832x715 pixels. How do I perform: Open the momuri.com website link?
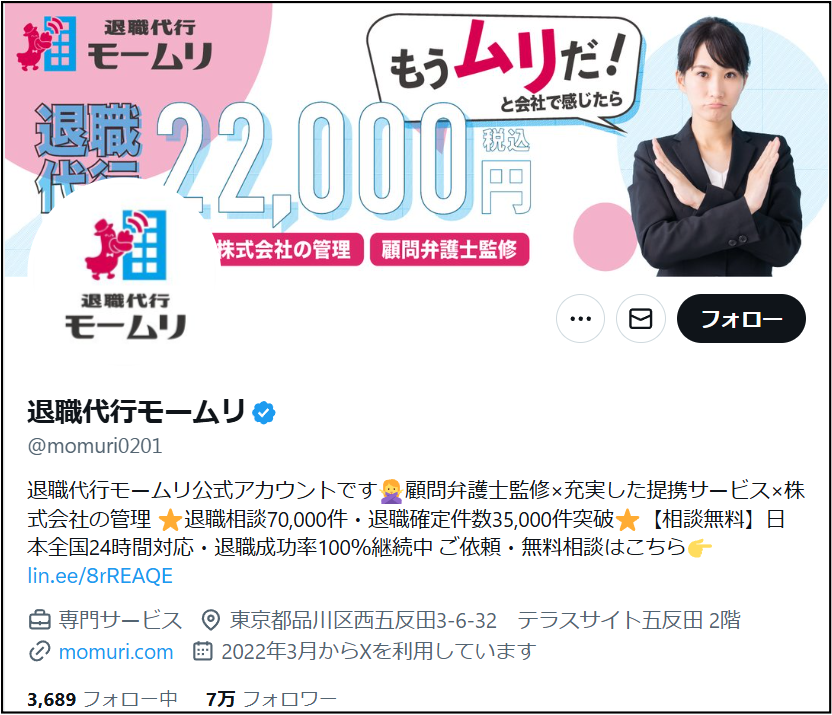pos(116,652)
